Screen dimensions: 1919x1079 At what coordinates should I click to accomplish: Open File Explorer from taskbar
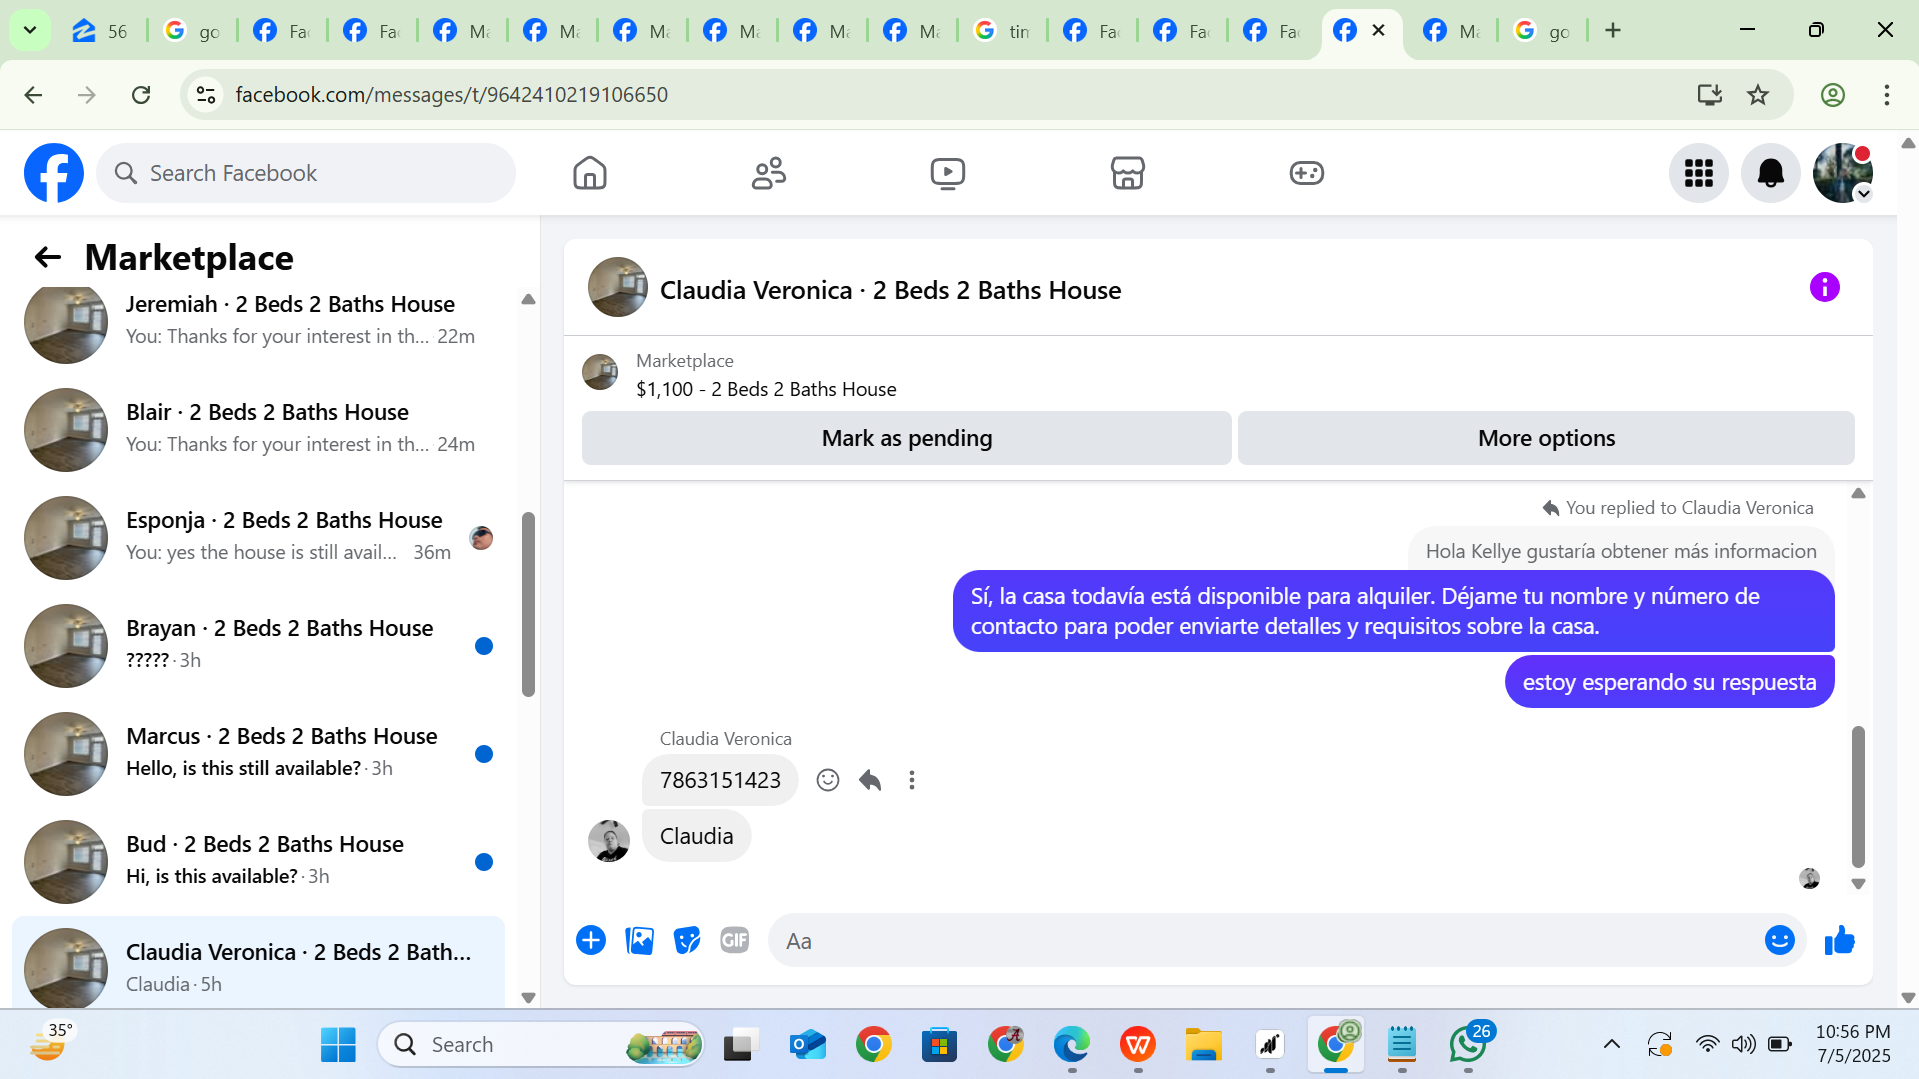coord(1203,1045)
